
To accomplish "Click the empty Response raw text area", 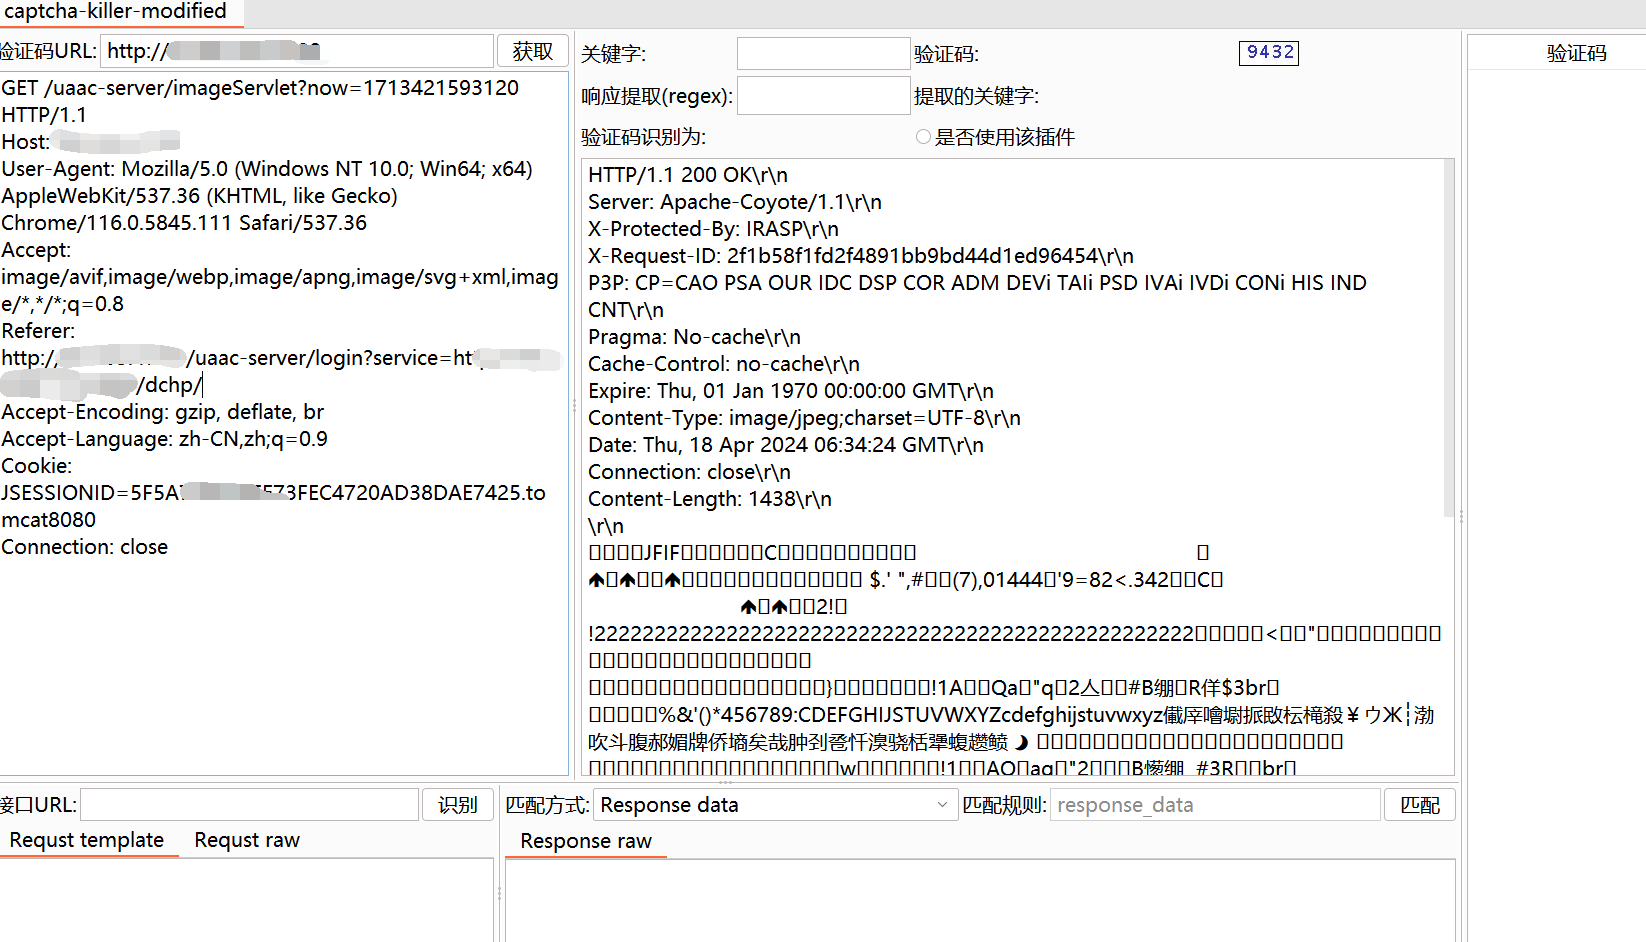I will coord(980,900).
